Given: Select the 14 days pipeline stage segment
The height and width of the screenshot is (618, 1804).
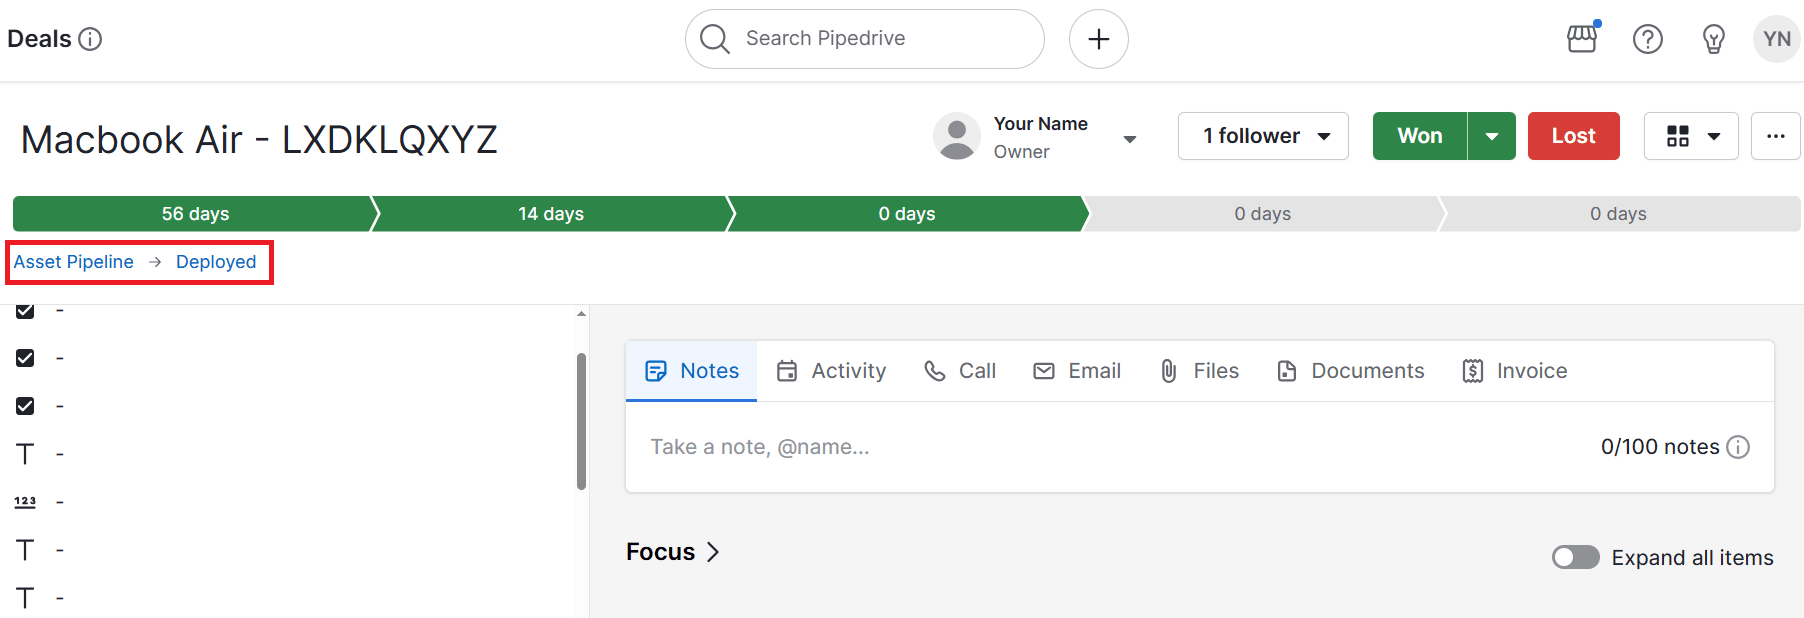Looking at the screenshot, I should [x=550, y=213].
